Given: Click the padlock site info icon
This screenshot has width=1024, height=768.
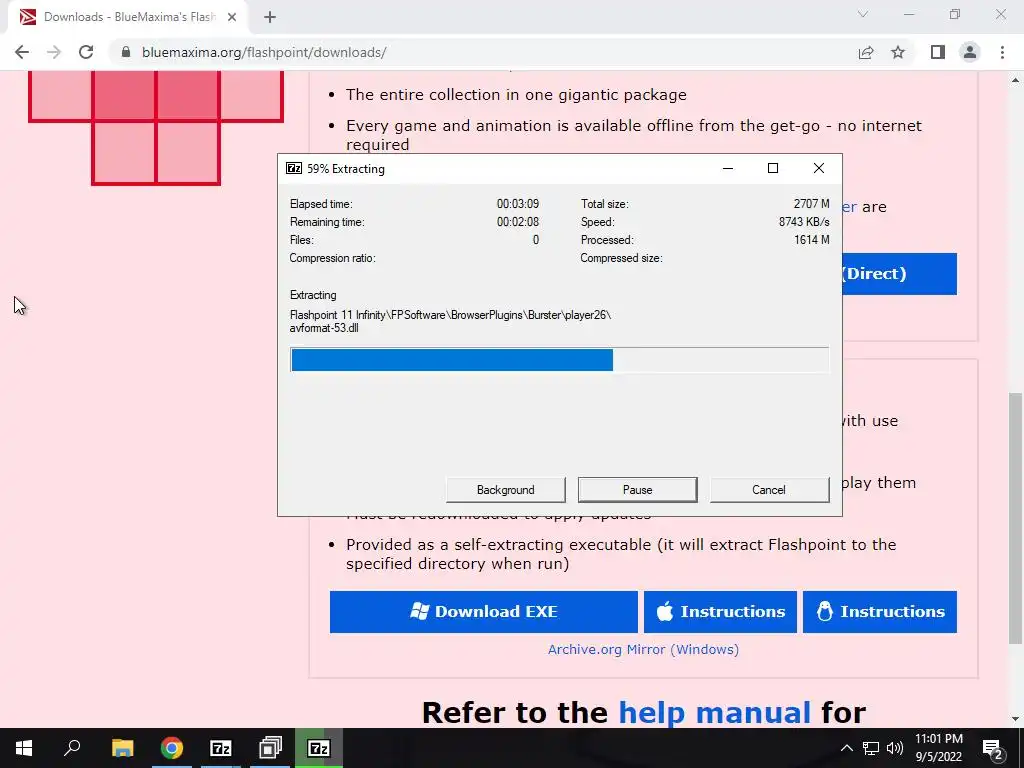Looking at the screenshot, I should (x=126, y=52).
